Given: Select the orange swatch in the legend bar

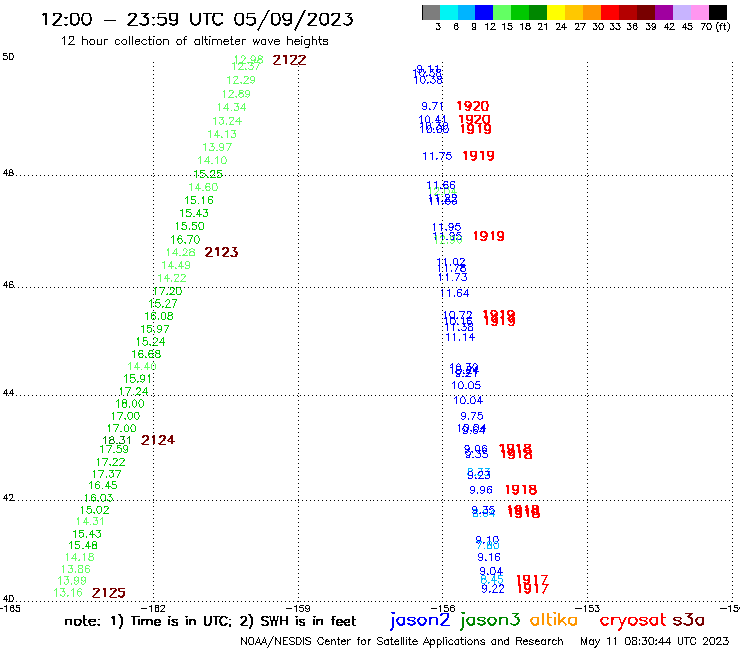Looking at the screenshot, I should click(592, 12).
